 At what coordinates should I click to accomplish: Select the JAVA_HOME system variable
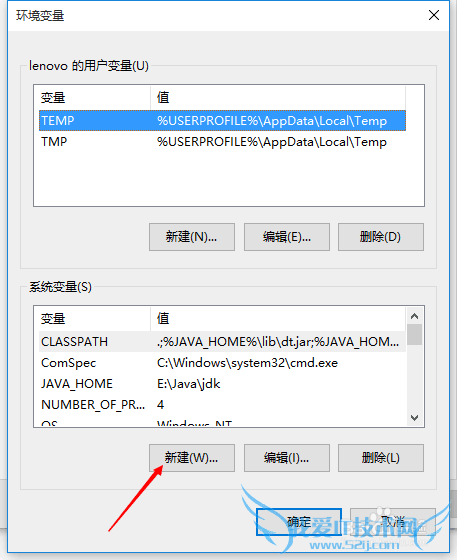tap(222, 384)
